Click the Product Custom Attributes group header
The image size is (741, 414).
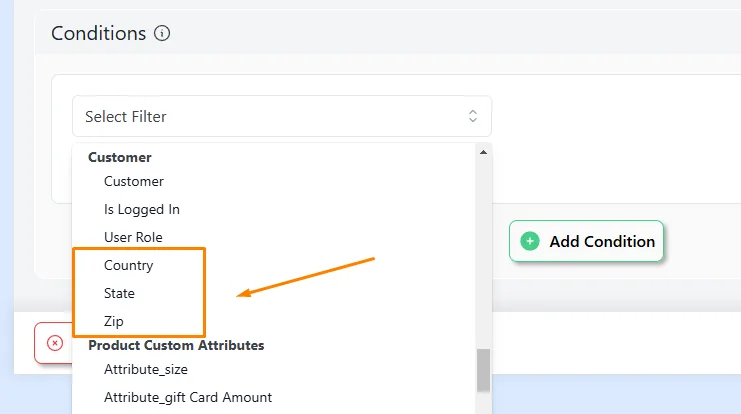coord(176,345)
